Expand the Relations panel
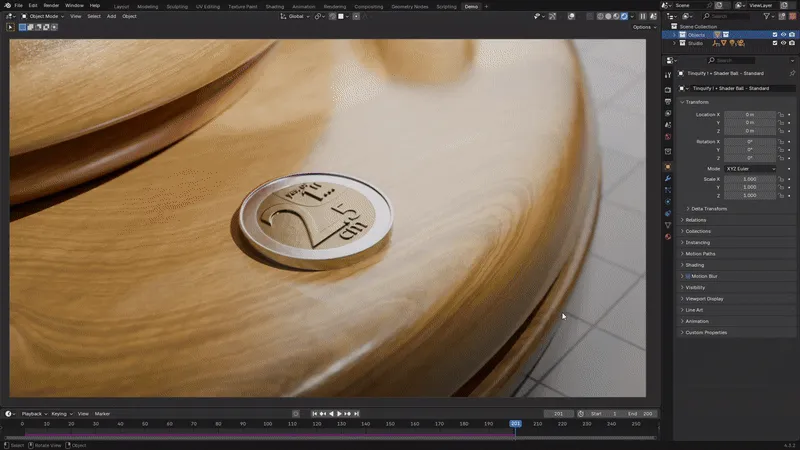 693,220
